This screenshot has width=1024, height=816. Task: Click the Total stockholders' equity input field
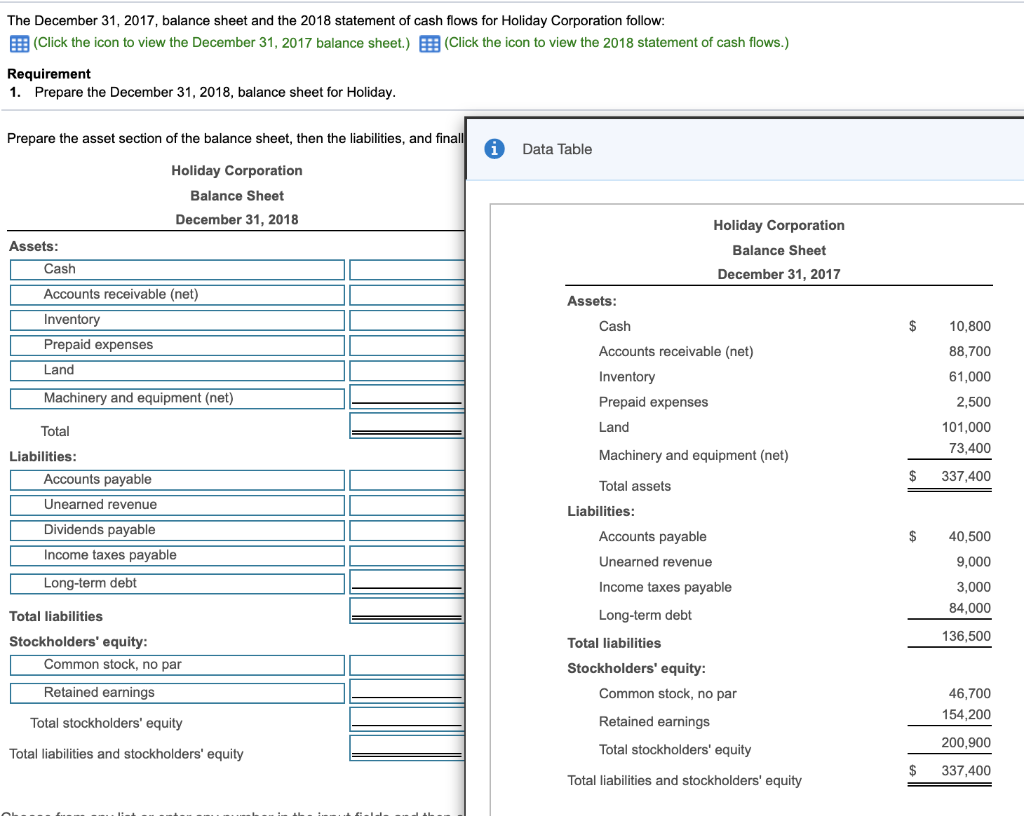[x=407, y=721]
